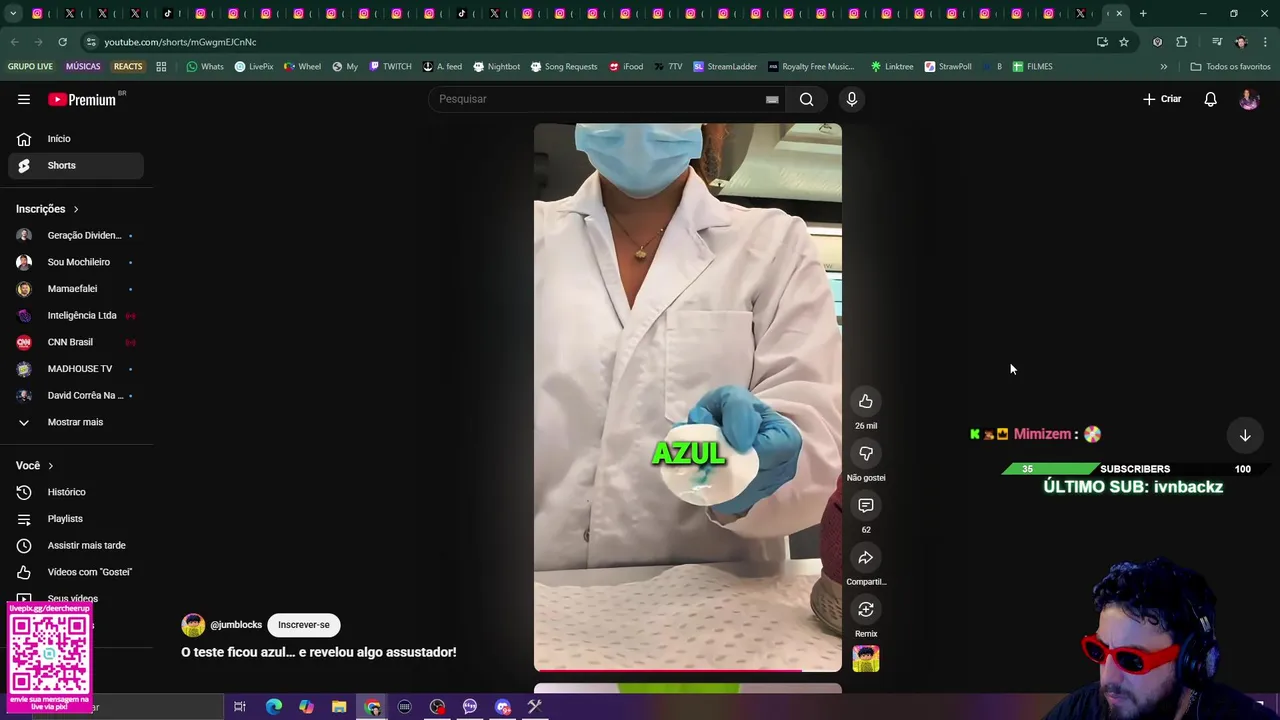Click Criar button
Image resolution: width=1280 pixels, height=720 pixels.
click(x=1162, y=99)
